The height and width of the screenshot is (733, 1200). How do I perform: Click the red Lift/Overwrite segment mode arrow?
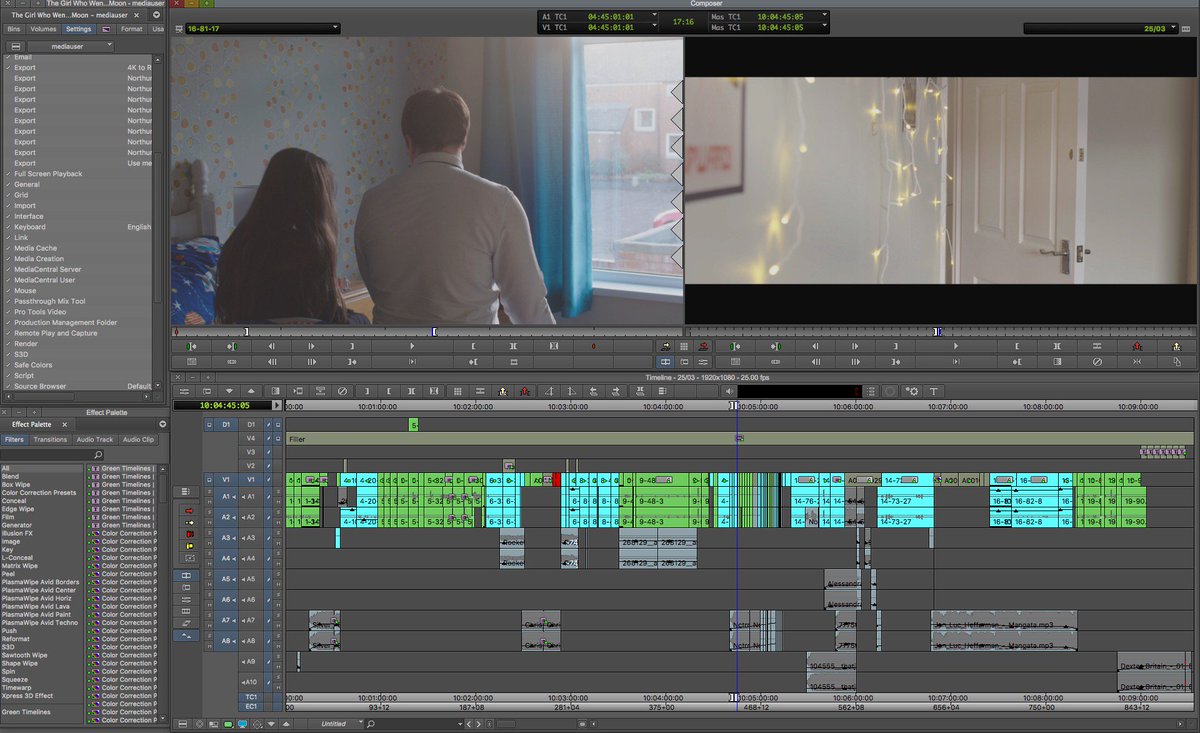190,509
